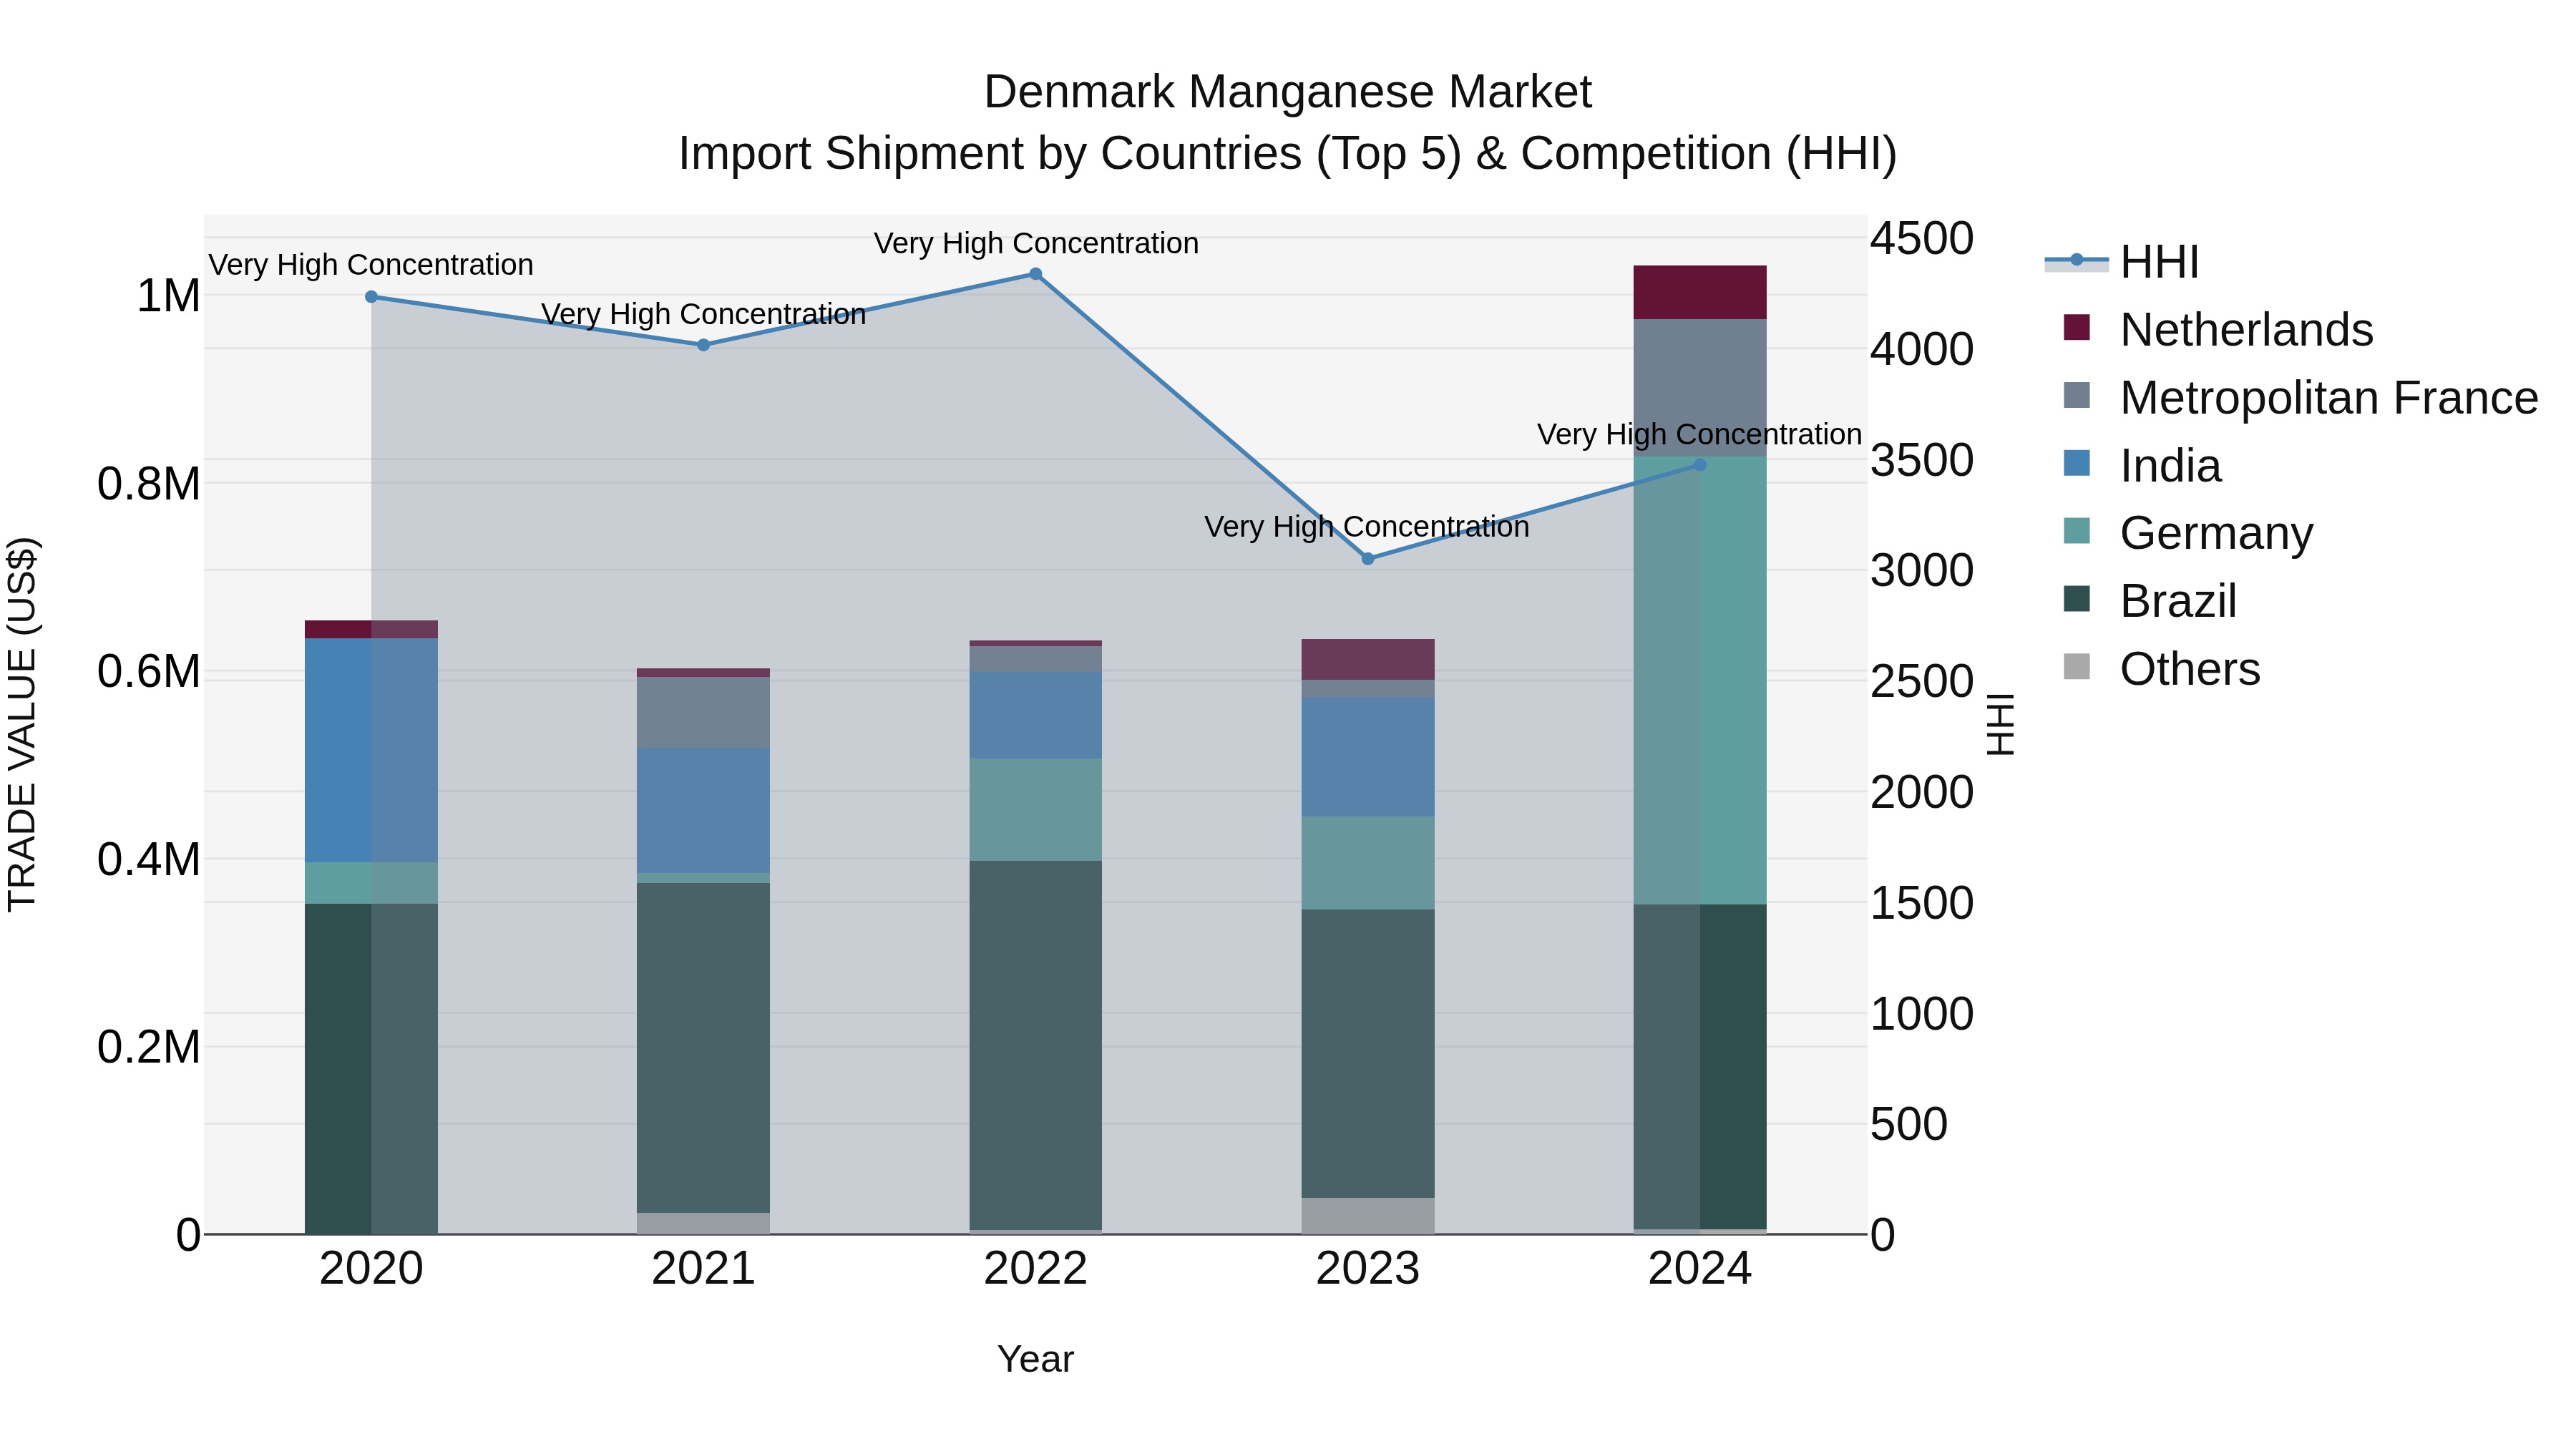The height and width of the screenshot is (1449, 2576).
Task: Click the 4500 right axis tick label
Action: pyautogui.click(x=1922, y=239)
